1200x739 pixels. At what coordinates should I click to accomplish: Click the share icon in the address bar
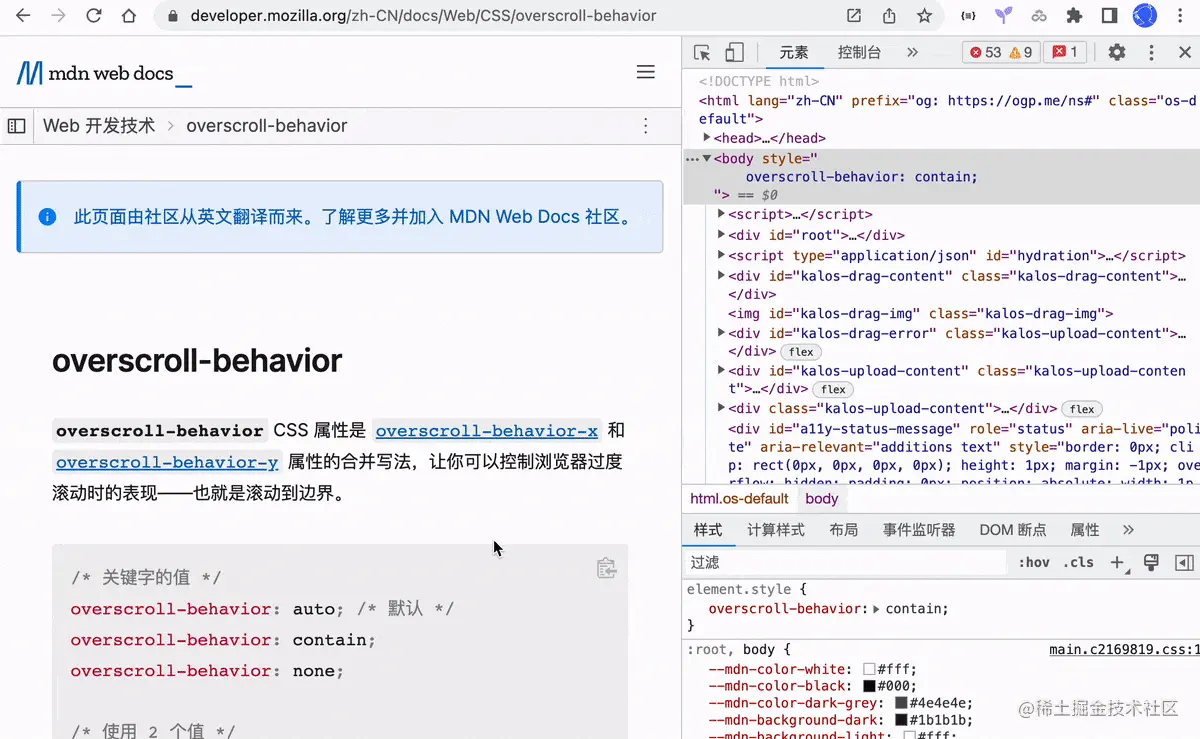click(x=889, y=16)
